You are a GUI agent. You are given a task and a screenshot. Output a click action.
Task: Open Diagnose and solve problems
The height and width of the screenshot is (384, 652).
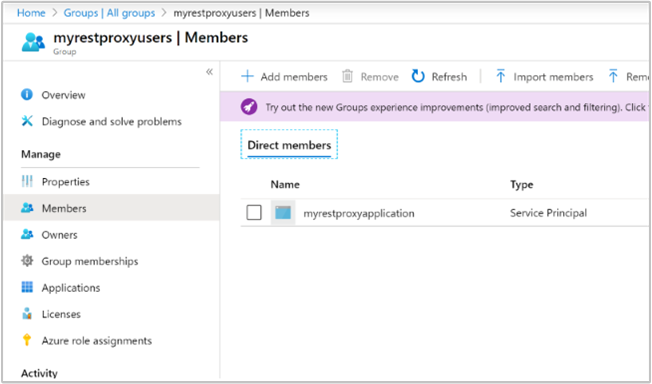tap(111, 121)
